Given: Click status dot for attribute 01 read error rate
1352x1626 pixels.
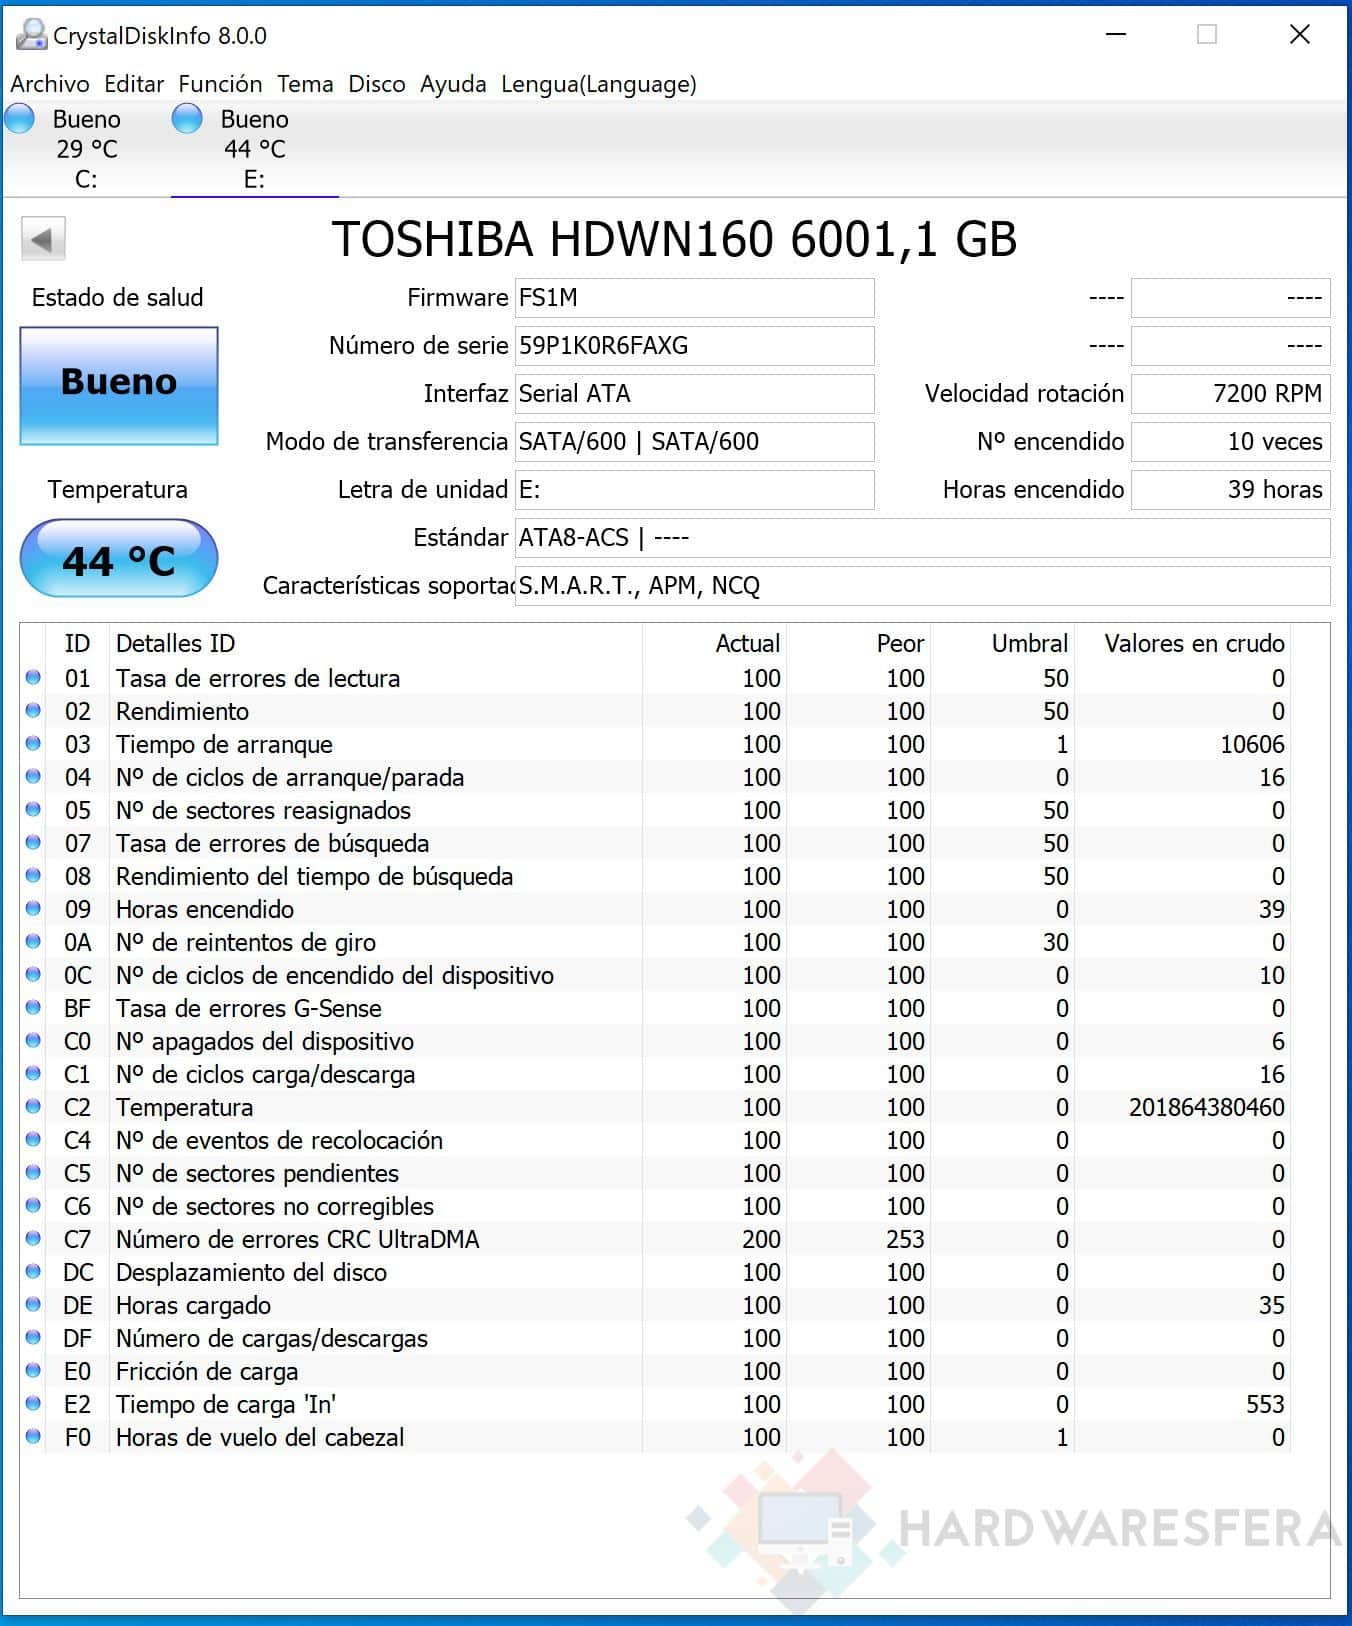Looking at the screenshot, I should [x=33, y=678].
